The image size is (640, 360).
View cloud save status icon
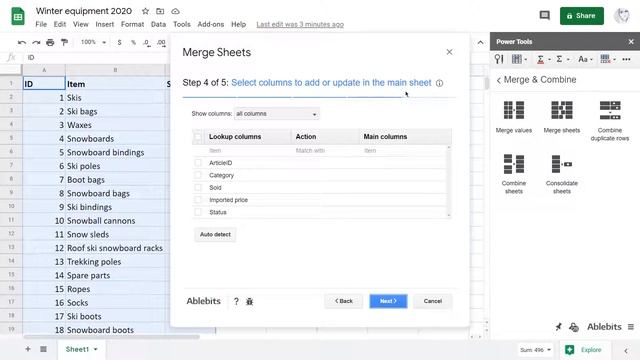175,11
